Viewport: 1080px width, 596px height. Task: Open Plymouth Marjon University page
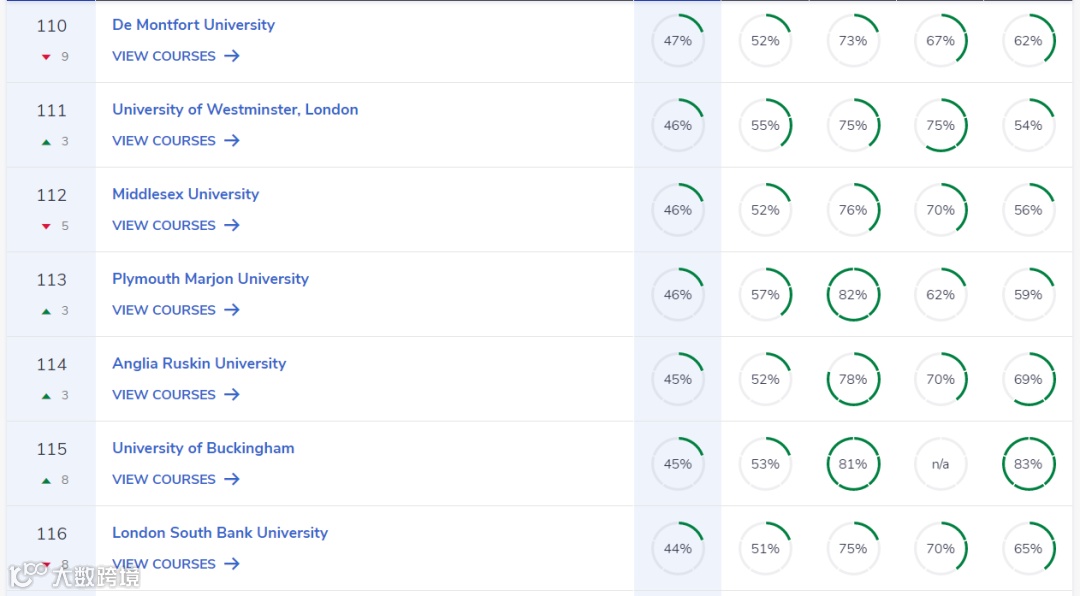coord(210,279)
